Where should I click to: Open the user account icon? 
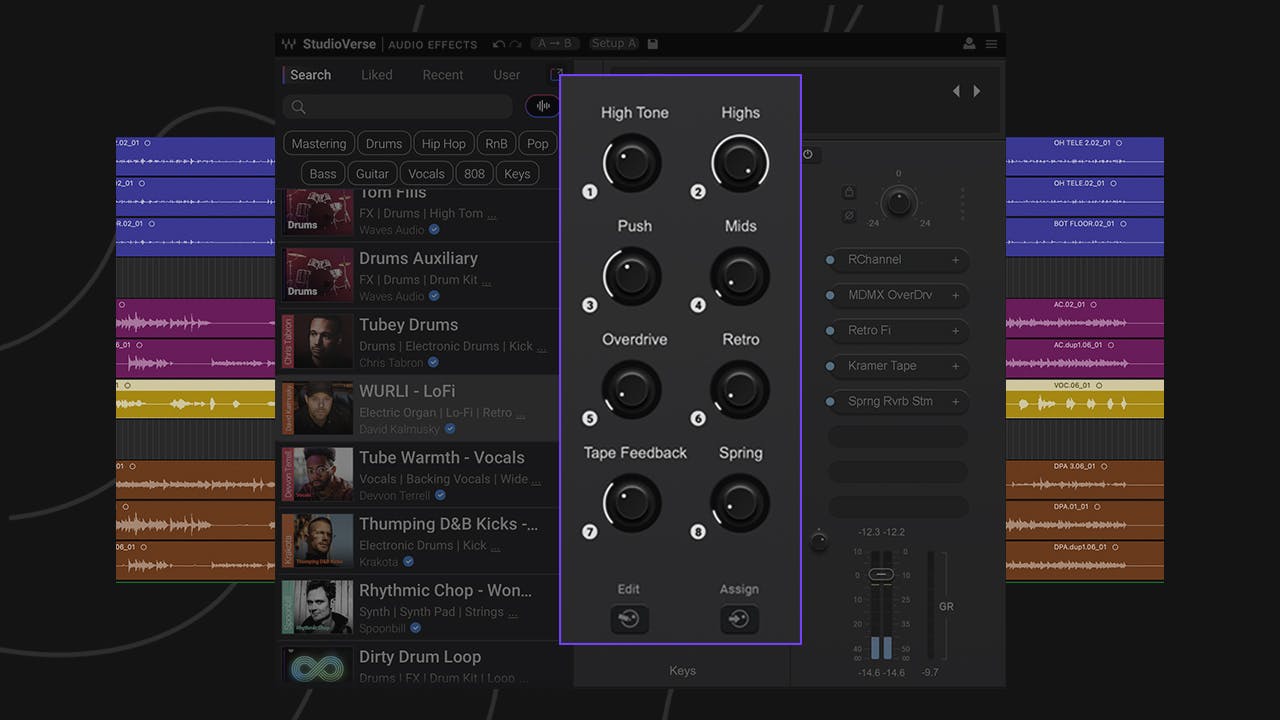pos(969,44)
